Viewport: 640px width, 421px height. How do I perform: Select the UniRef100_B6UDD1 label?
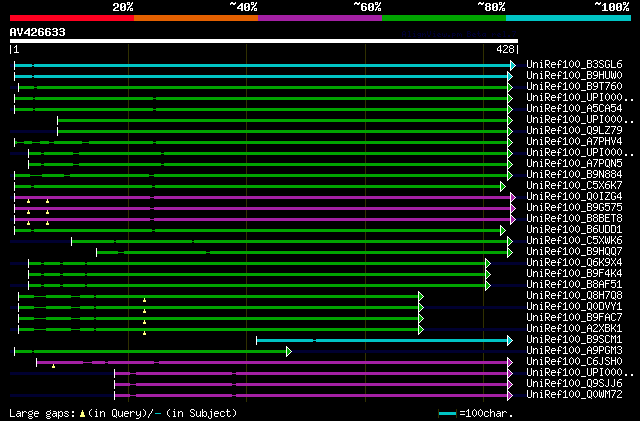(x=574, y=230)
